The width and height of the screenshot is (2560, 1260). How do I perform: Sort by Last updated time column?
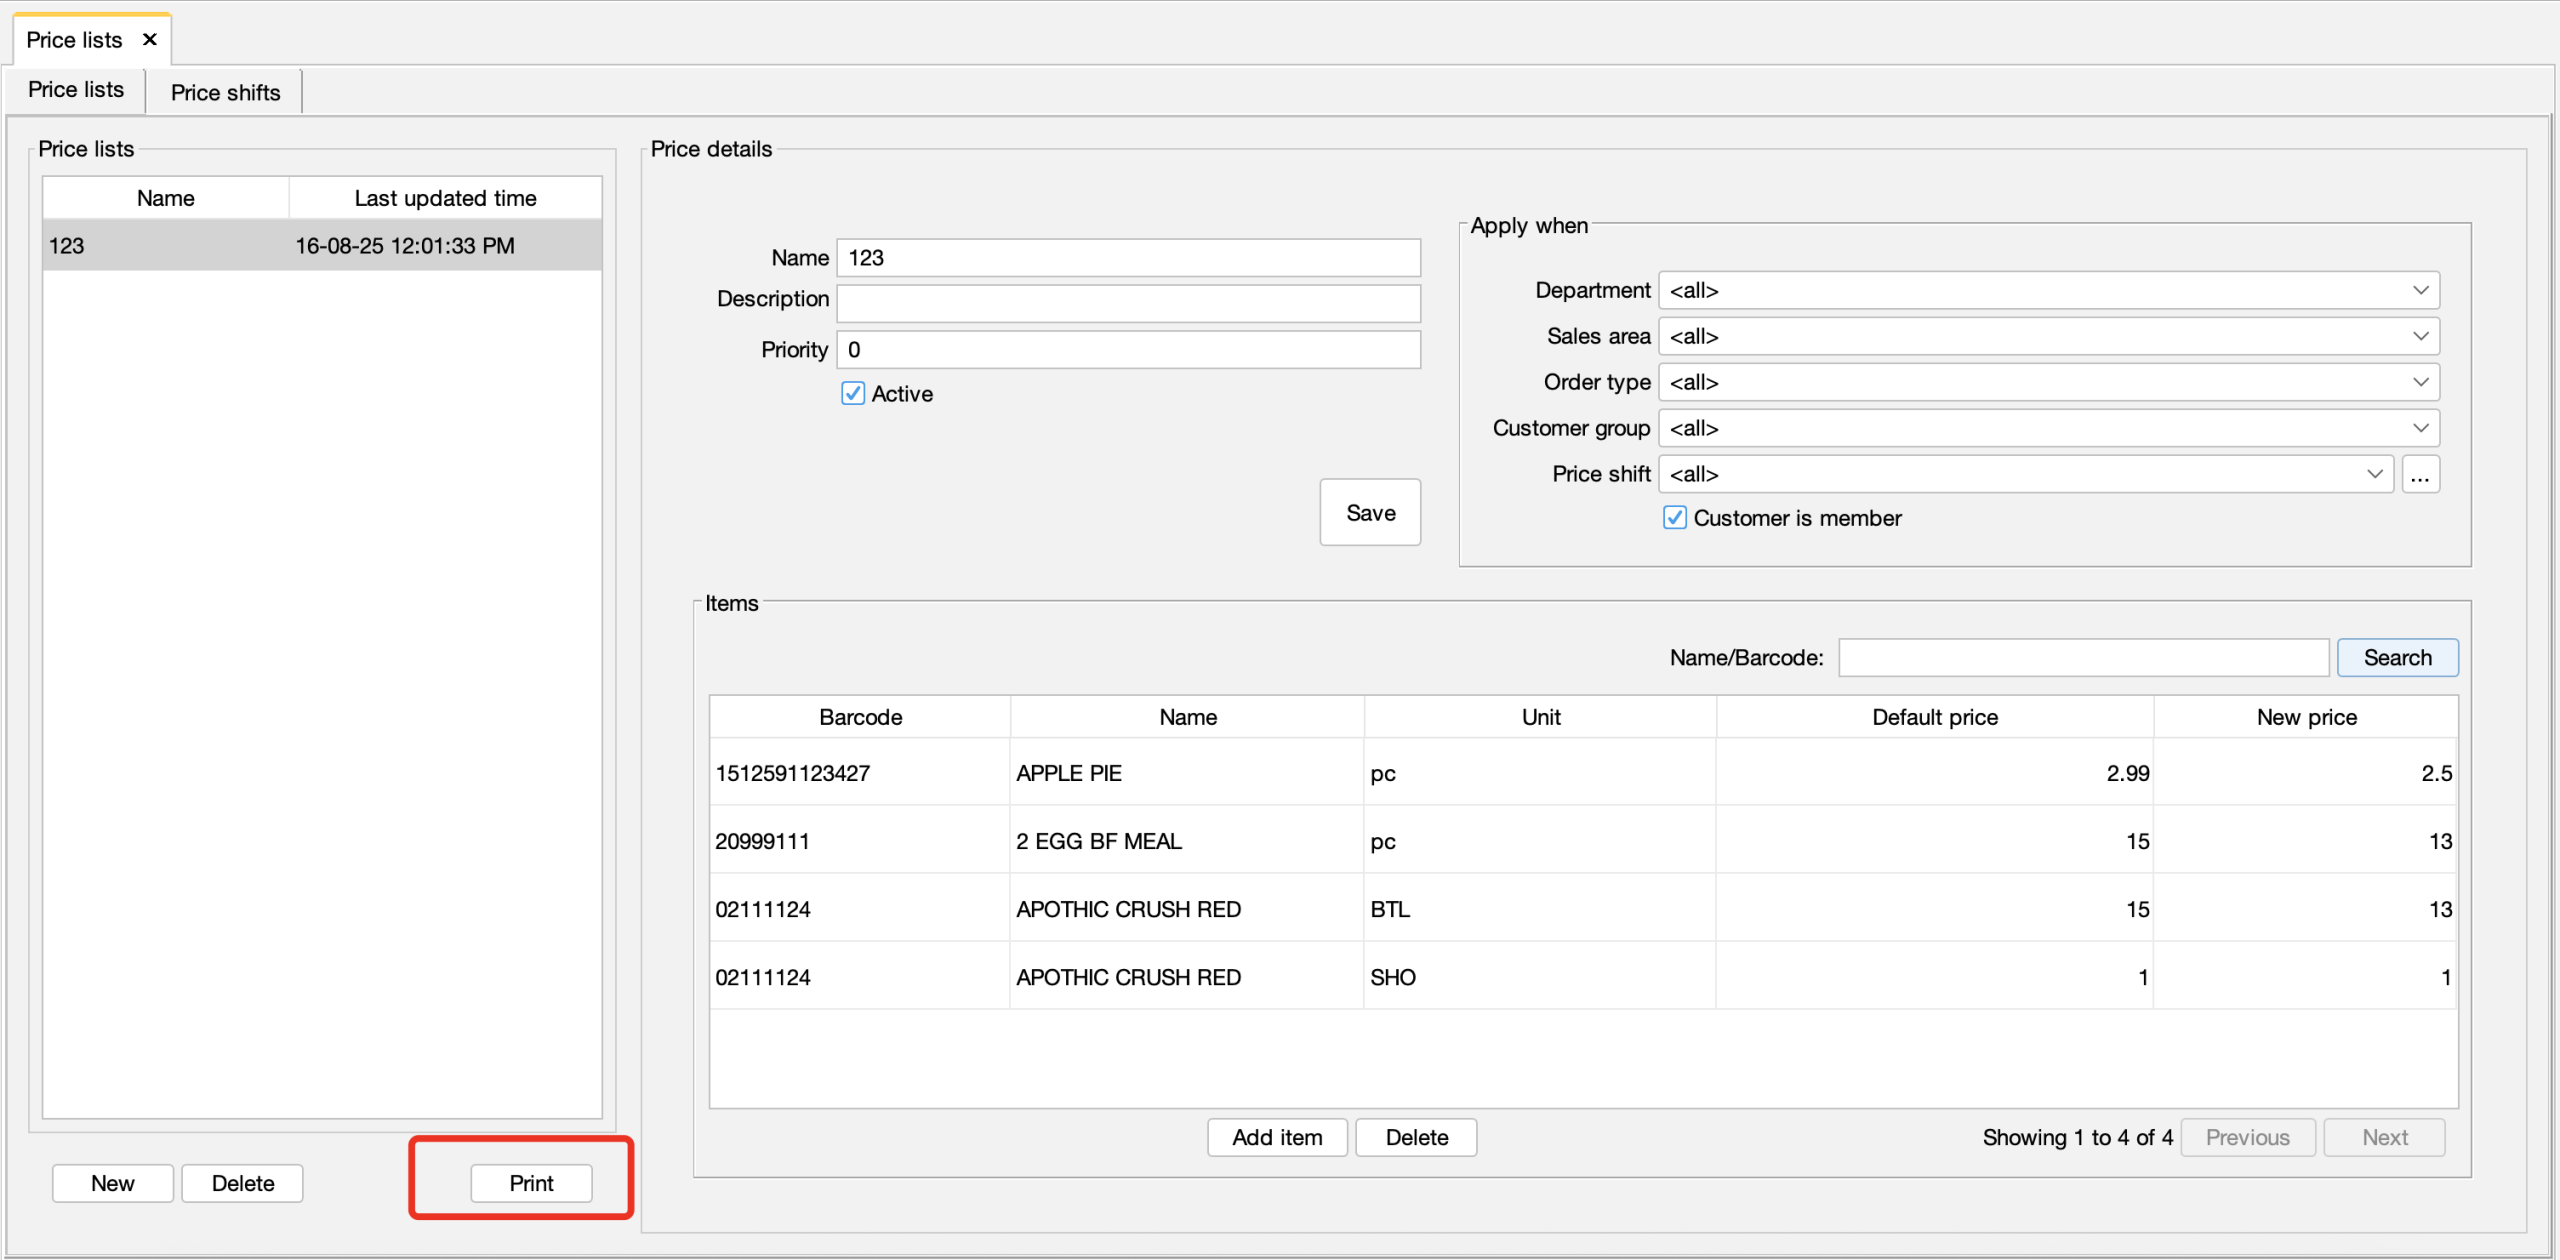(446, 198)
